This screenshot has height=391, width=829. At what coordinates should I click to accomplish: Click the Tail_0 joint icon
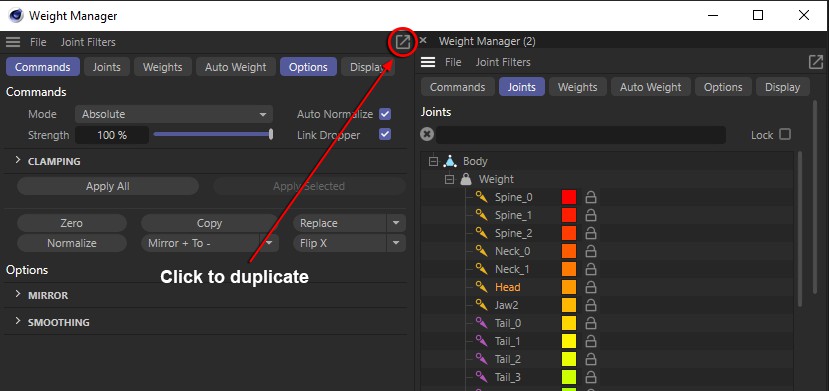click(x=481, y=323)
